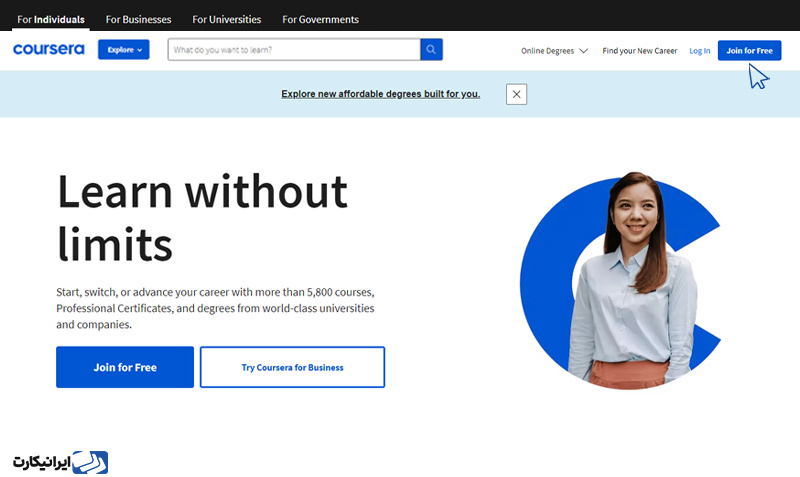Click the Coursera logo

pyautogui.click(x=48, y=49)
